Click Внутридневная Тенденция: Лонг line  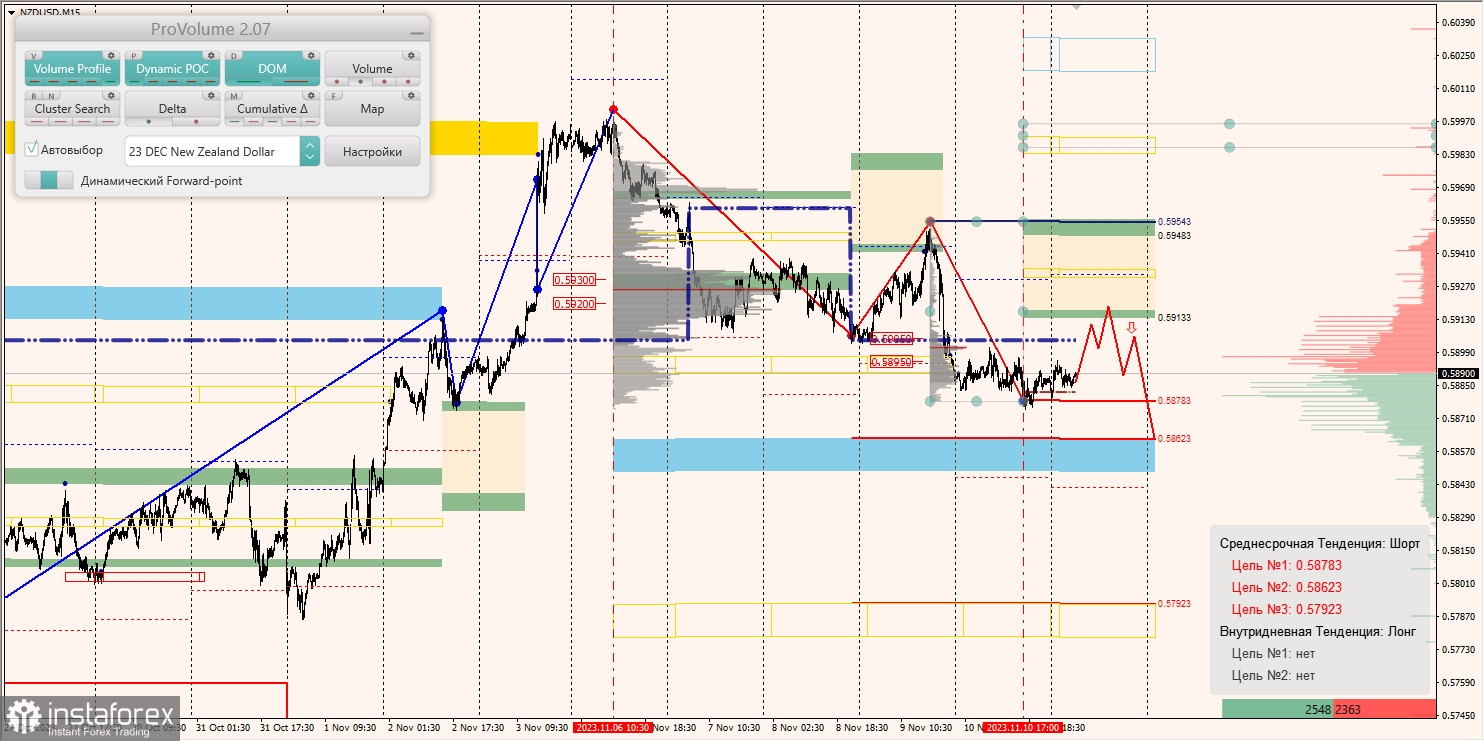[1319, 631]
